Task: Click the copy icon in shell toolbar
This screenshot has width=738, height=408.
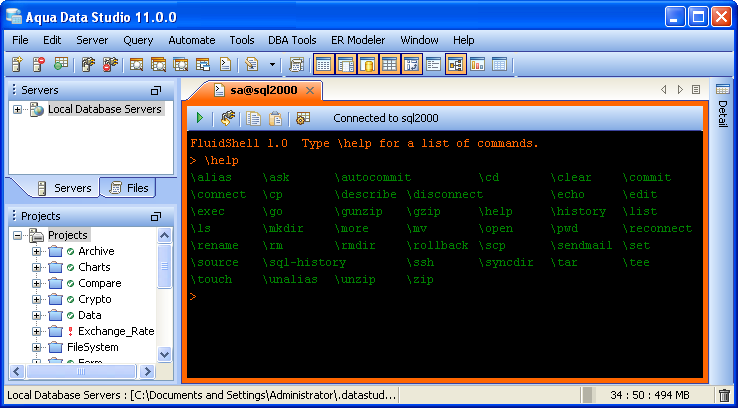Action: pyautogui.click(x=254, y=118)
